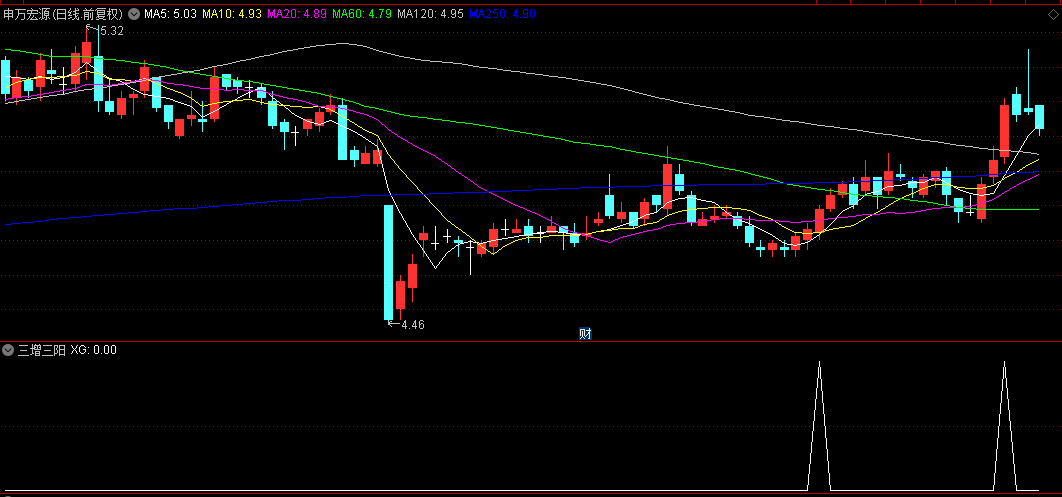The image size is (1062, 497).
Task: Select the MA10: 4.93 label
Action: click(x=232, y=14)
